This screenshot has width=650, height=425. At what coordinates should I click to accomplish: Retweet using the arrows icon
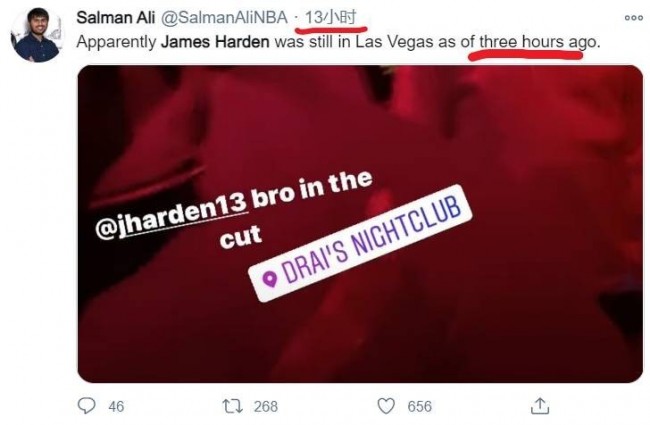point(233,406)
